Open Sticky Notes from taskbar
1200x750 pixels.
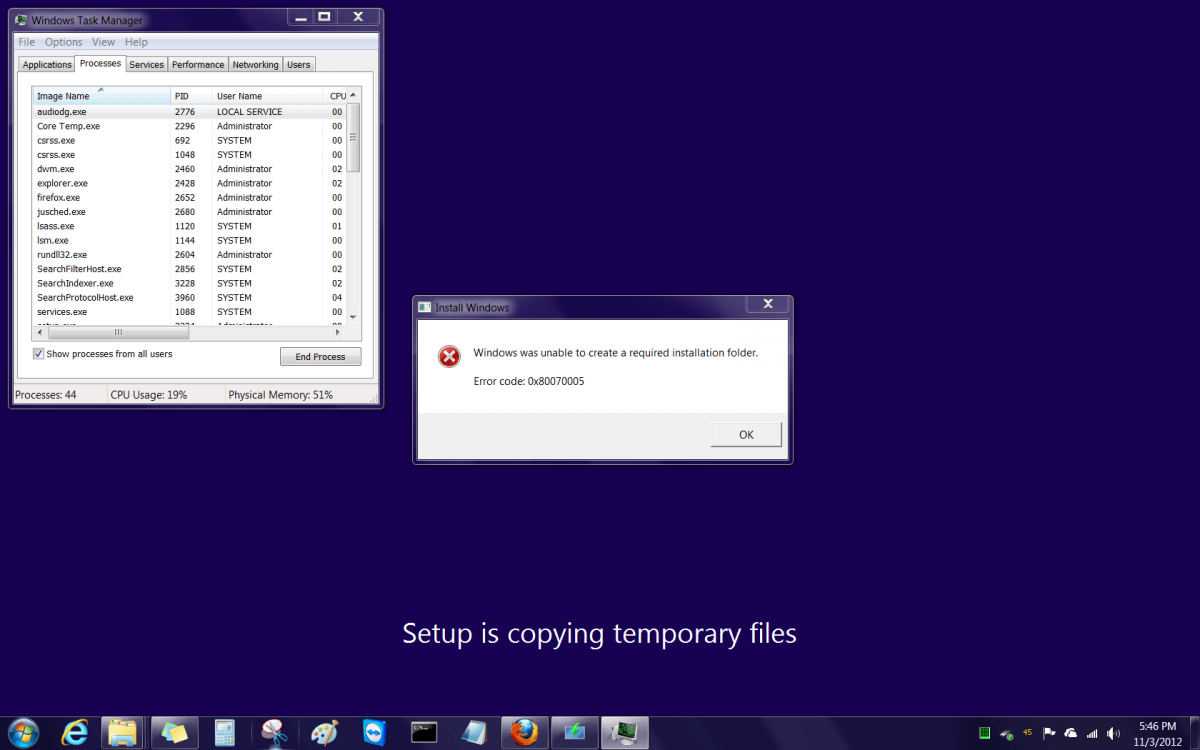coord(174,732)
